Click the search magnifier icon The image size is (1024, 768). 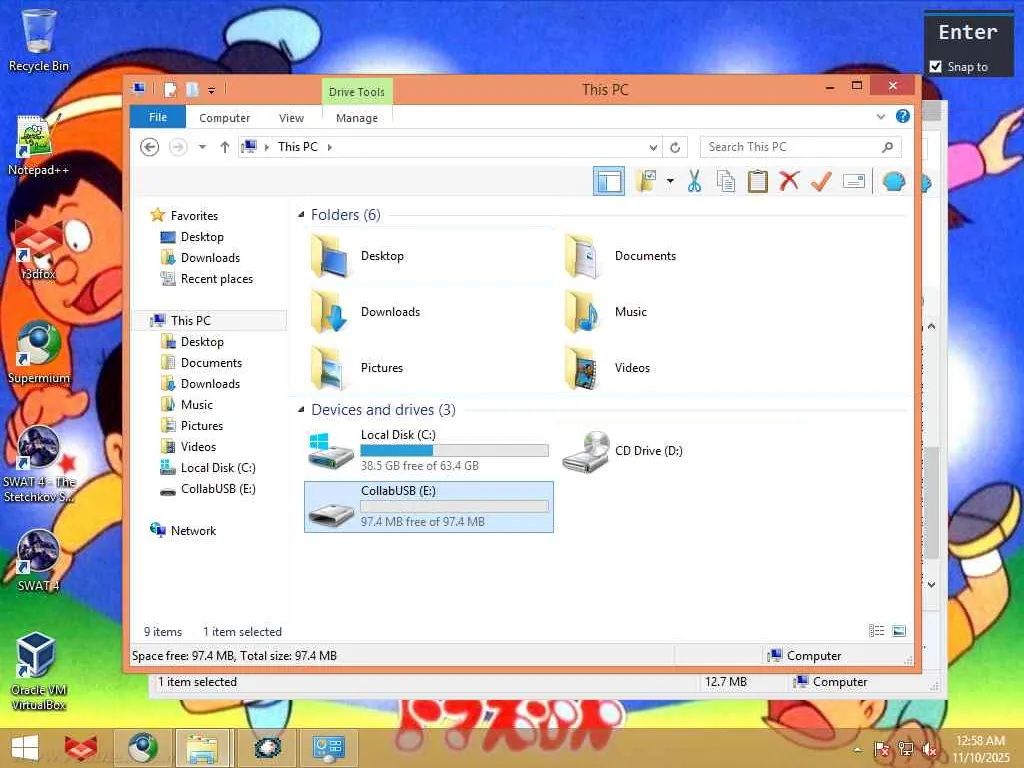pyautogui.click(x=888, y=147)
